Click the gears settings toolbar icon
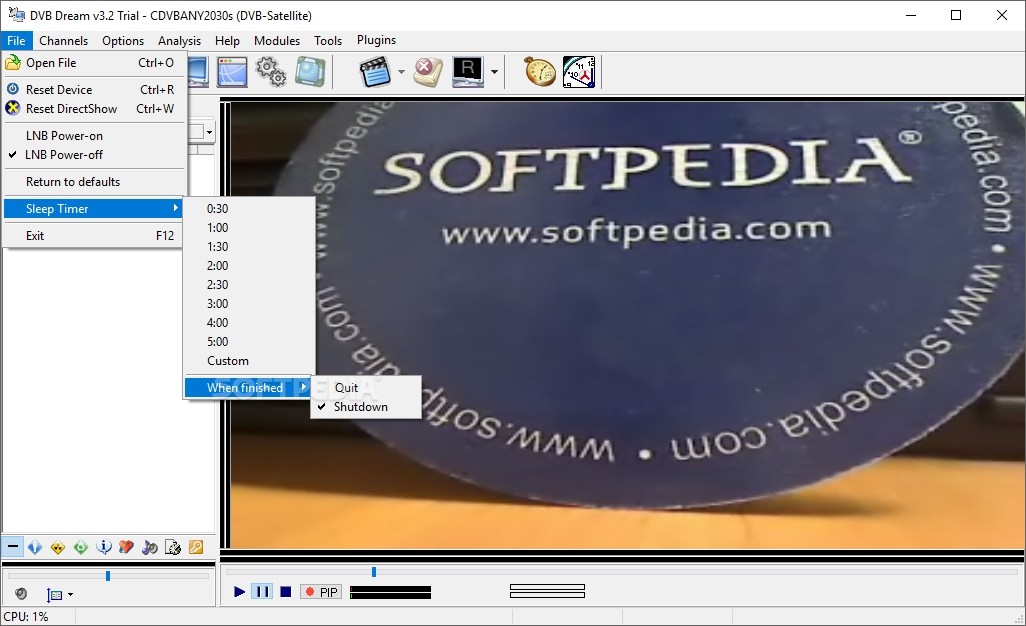Viewport: 1026px width, 626px height. [270, 71]
